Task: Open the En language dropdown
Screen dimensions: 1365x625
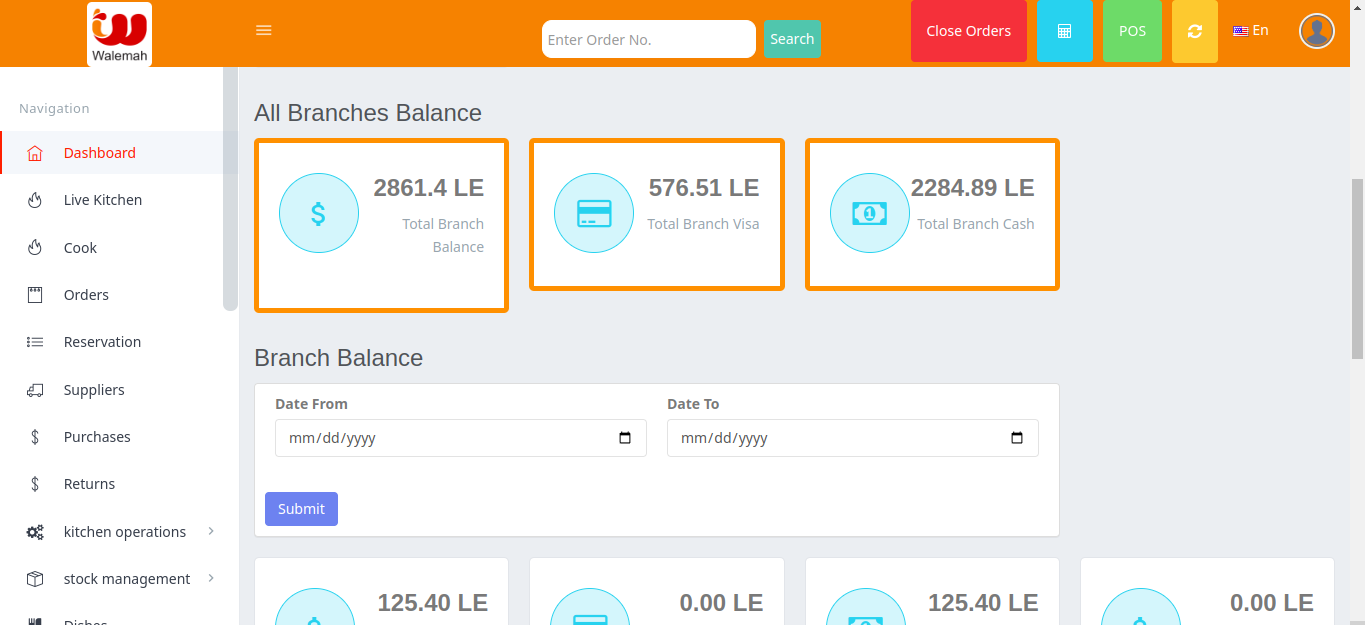Action: [x=1251, y=31]
